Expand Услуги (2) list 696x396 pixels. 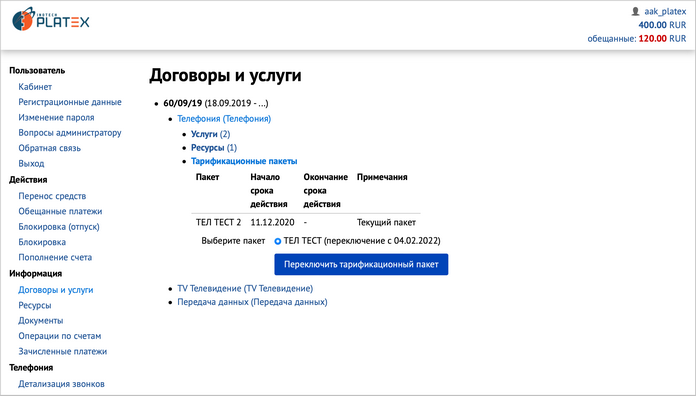pyautogui.click(x=210, y=134)
